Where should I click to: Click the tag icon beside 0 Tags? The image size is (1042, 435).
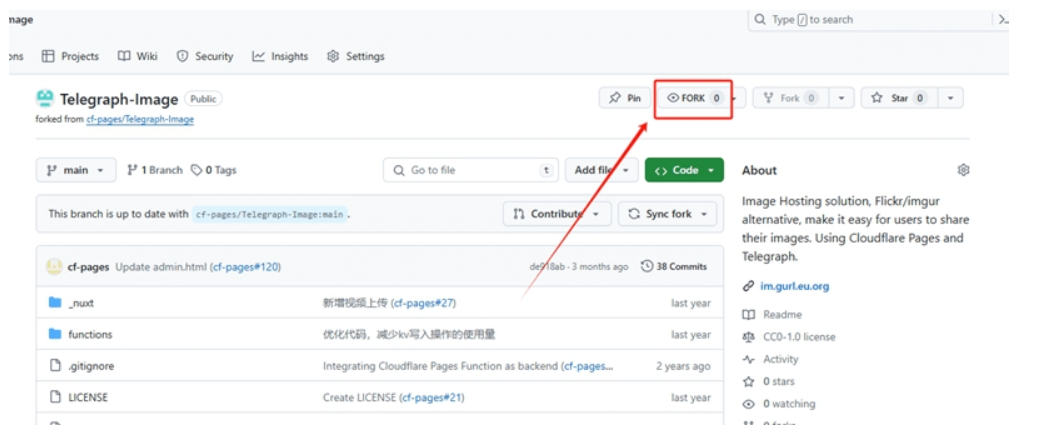pyautogui.click(x=196, y=170)
